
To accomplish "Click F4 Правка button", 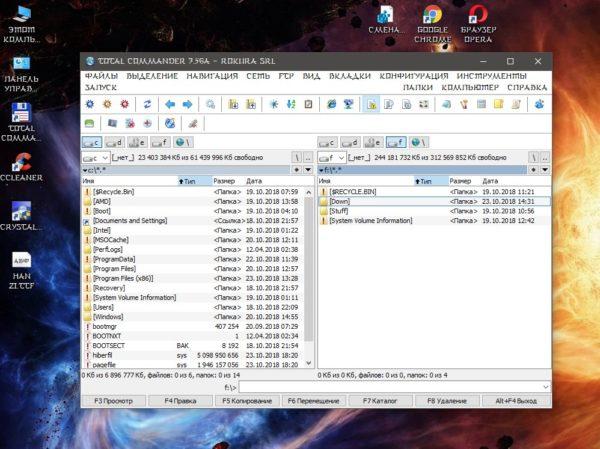I will click(180, 401).
